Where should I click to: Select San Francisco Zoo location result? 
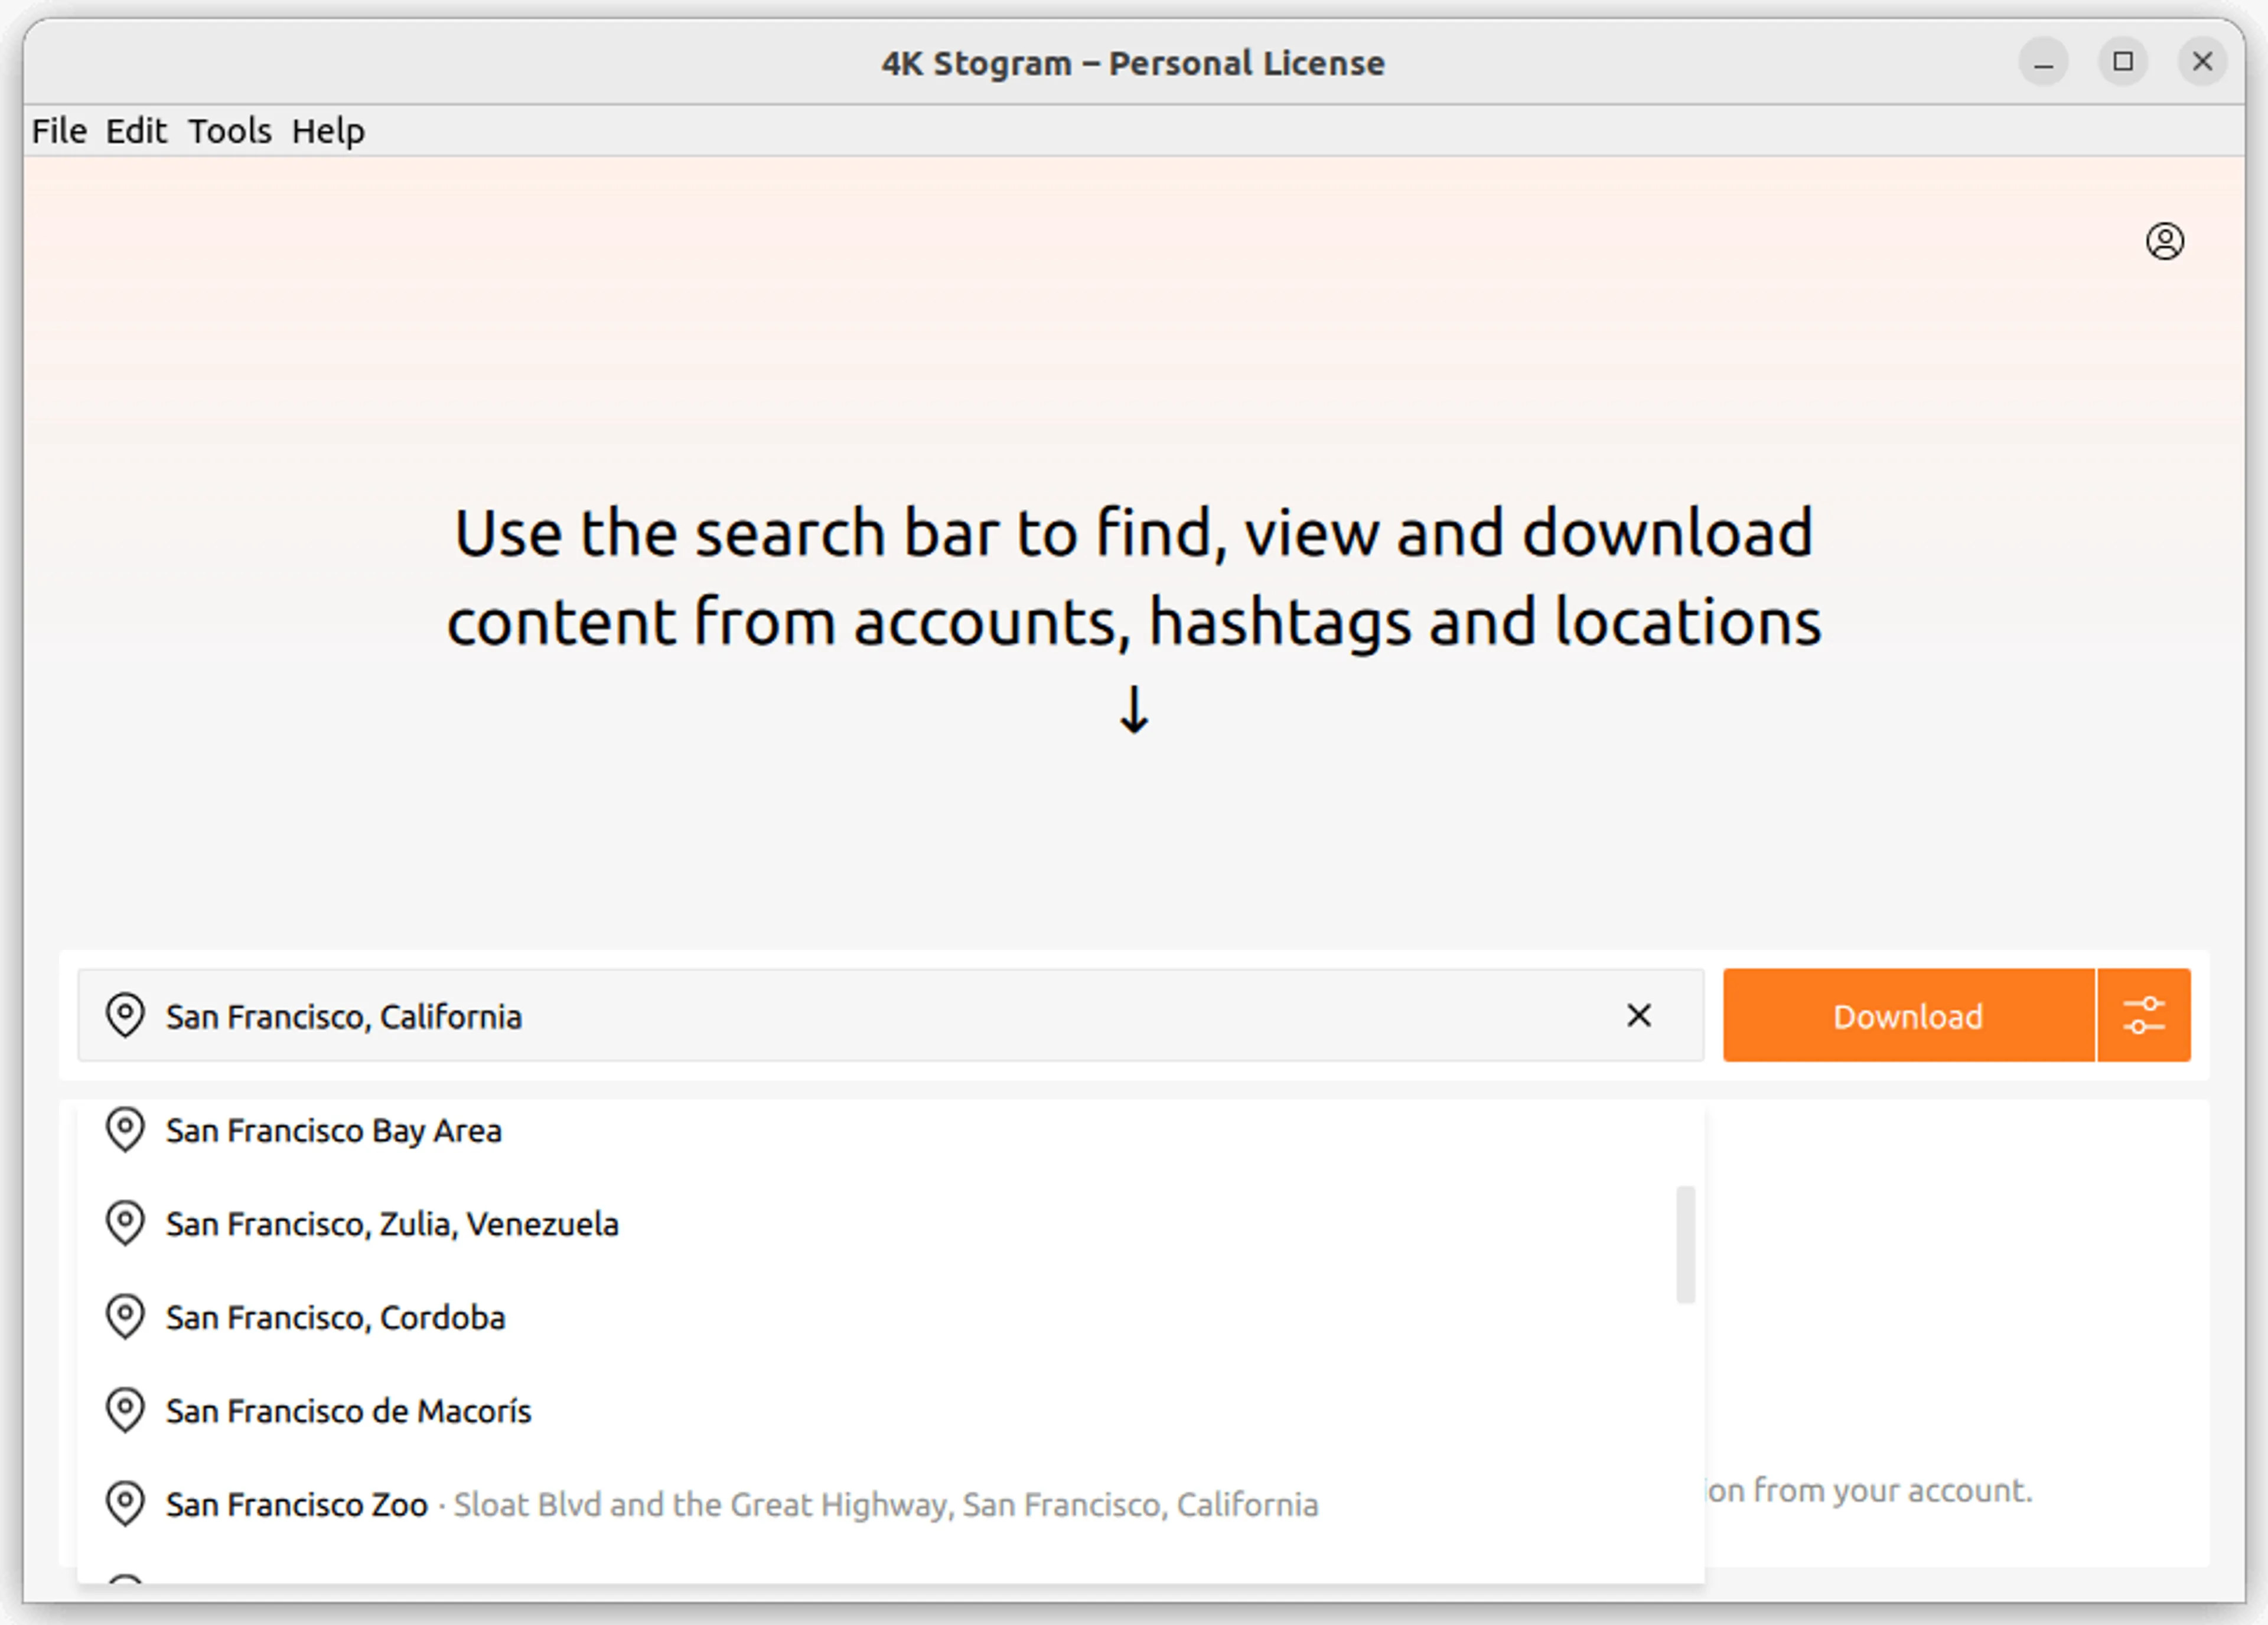coord(297,1505)
